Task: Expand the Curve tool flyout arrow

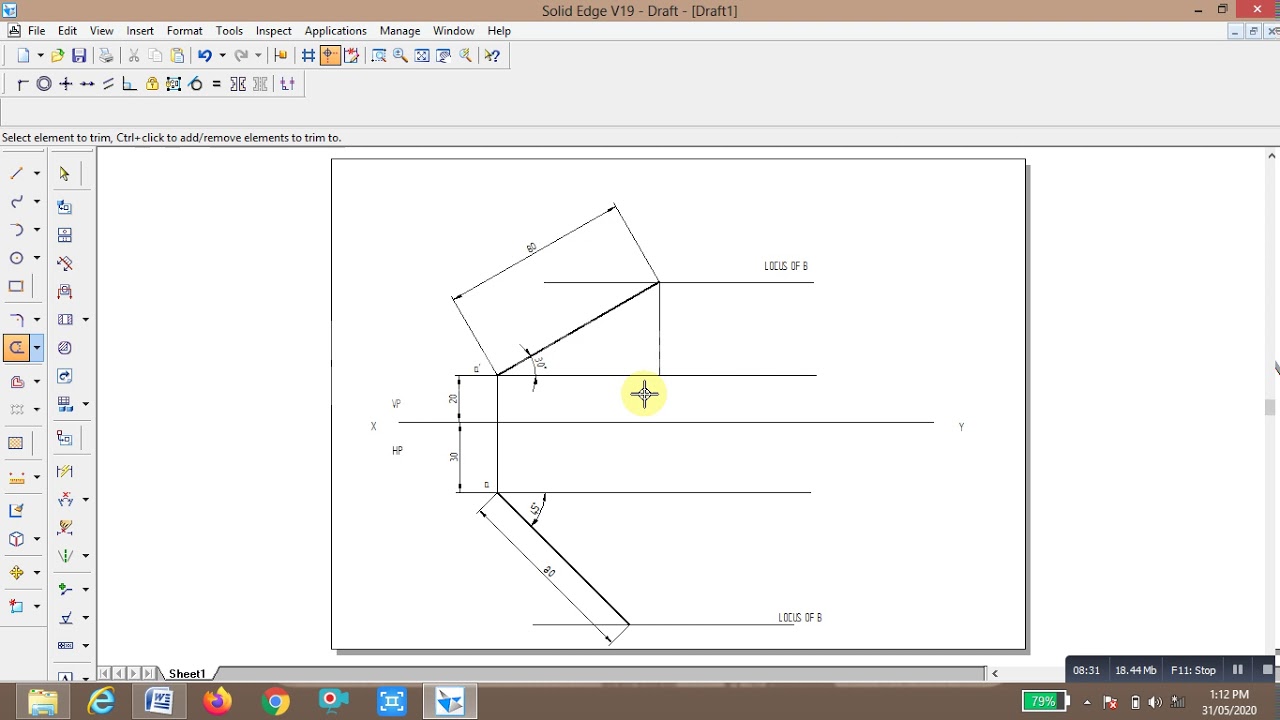Action: (37, 202)
